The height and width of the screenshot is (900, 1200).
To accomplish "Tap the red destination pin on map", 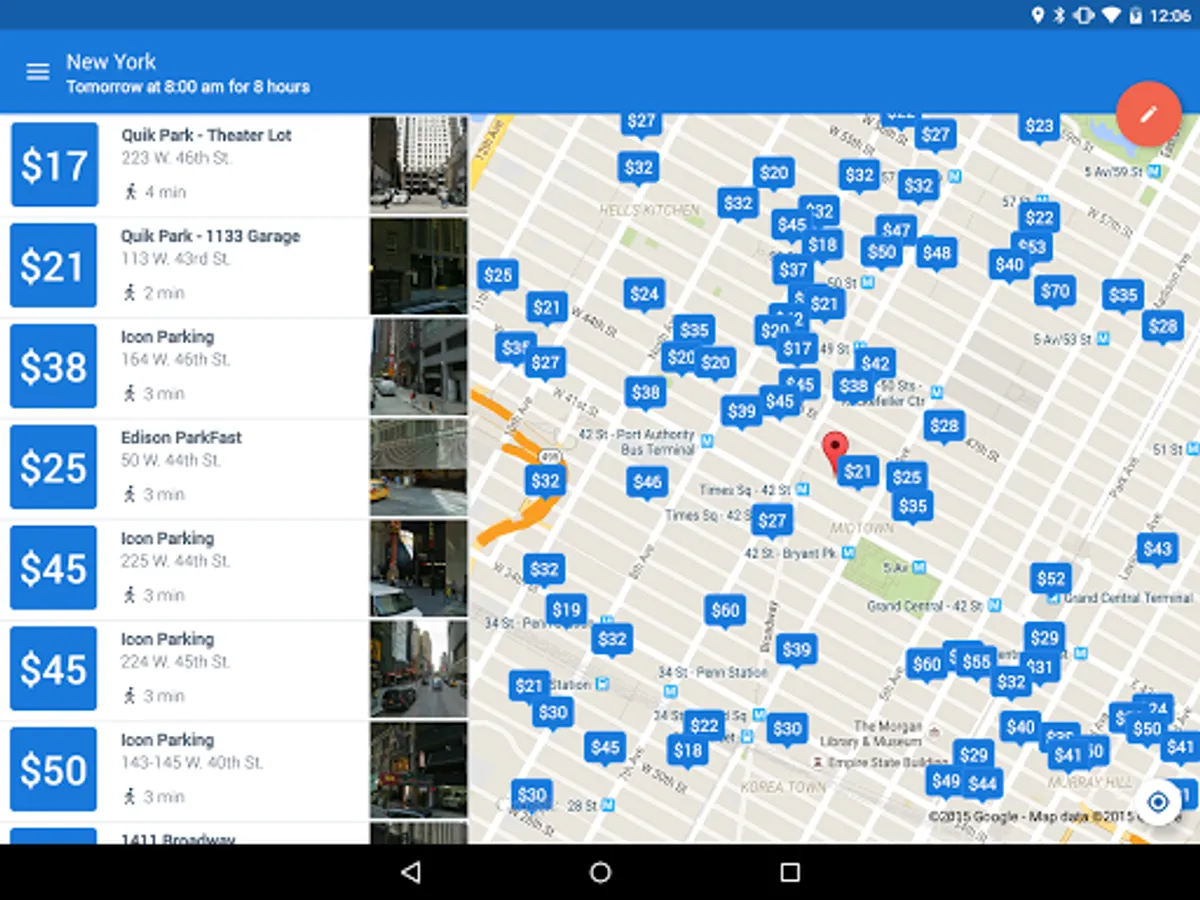I will click(x=835, y=452).
